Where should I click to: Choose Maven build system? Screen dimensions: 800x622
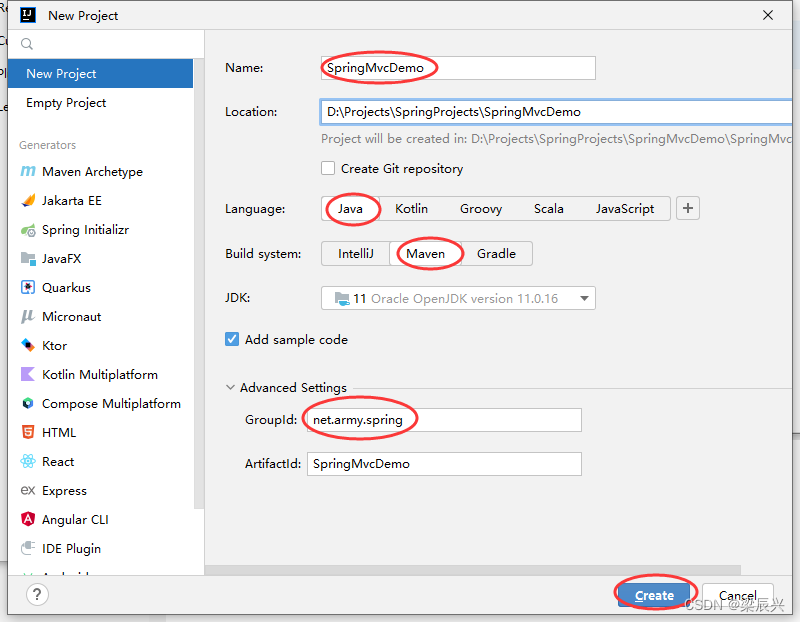click(426, 254)
